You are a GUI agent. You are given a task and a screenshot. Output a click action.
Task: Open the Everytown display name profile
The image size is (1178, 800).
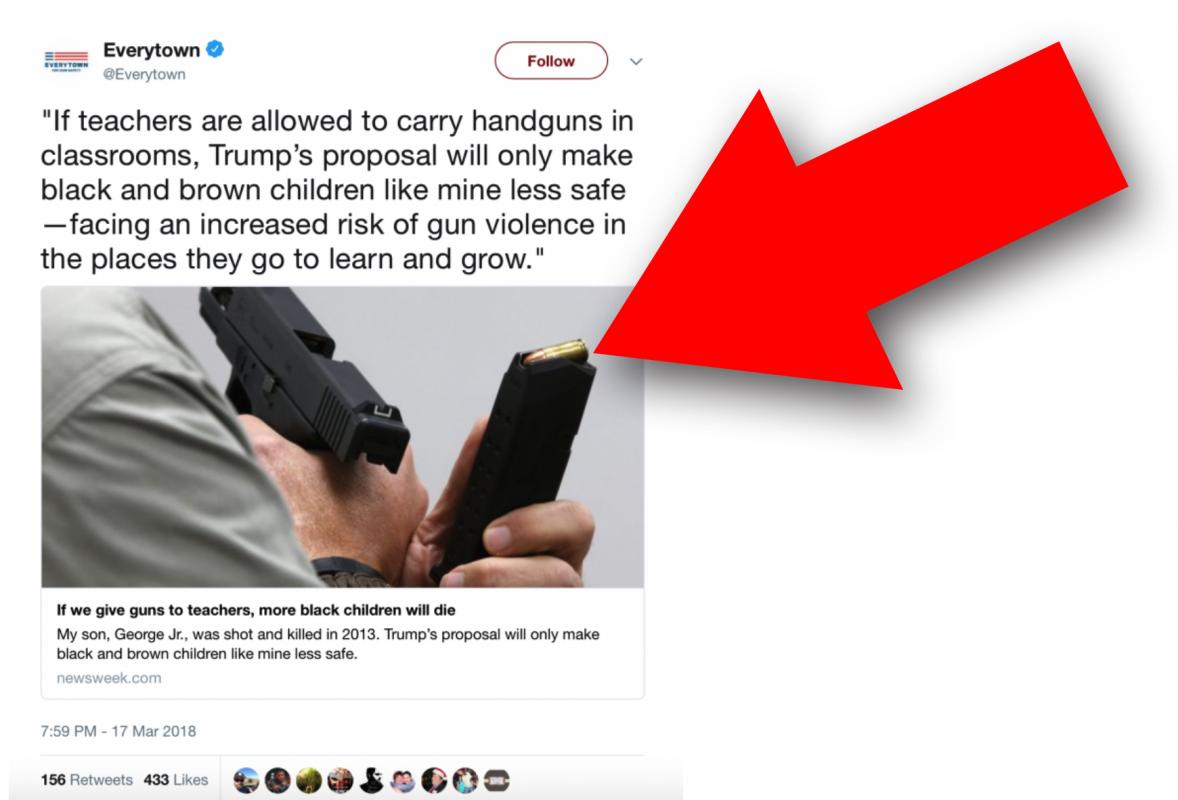point(151,50)
